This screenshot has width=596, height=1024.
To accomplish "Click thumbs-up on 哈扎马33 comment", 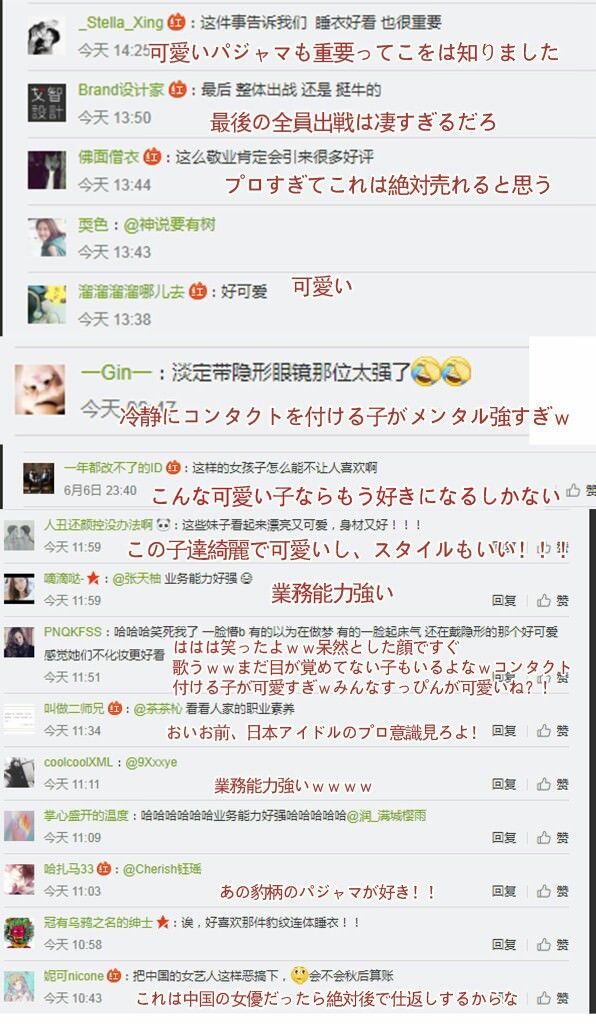I will [543, 891].
